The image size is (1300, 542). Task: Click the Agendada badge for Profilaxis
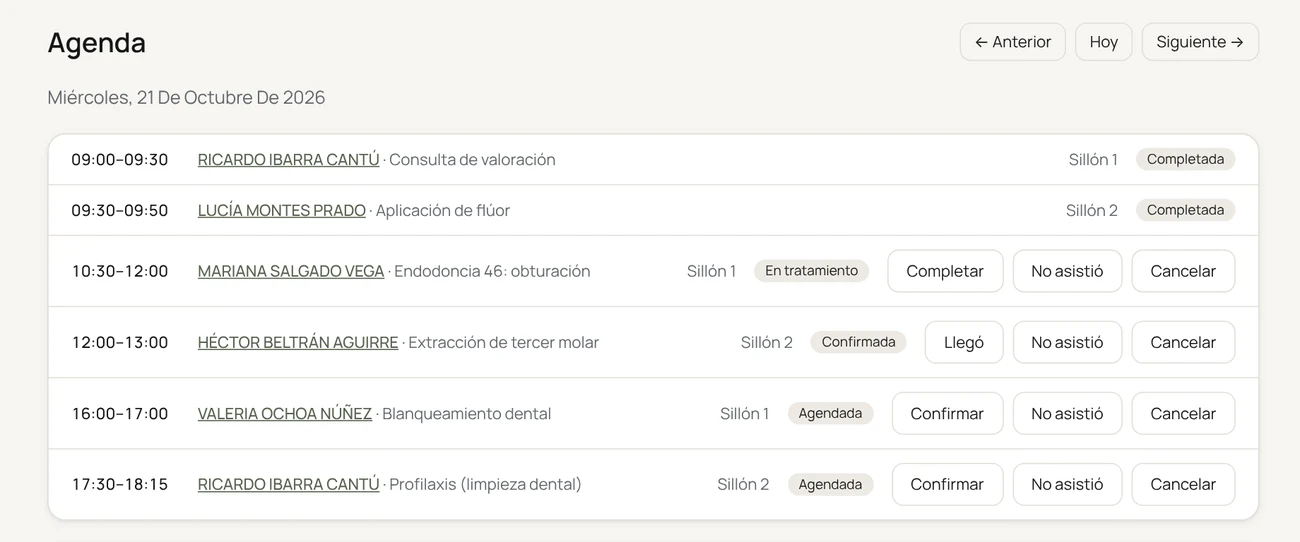[830, 484]
